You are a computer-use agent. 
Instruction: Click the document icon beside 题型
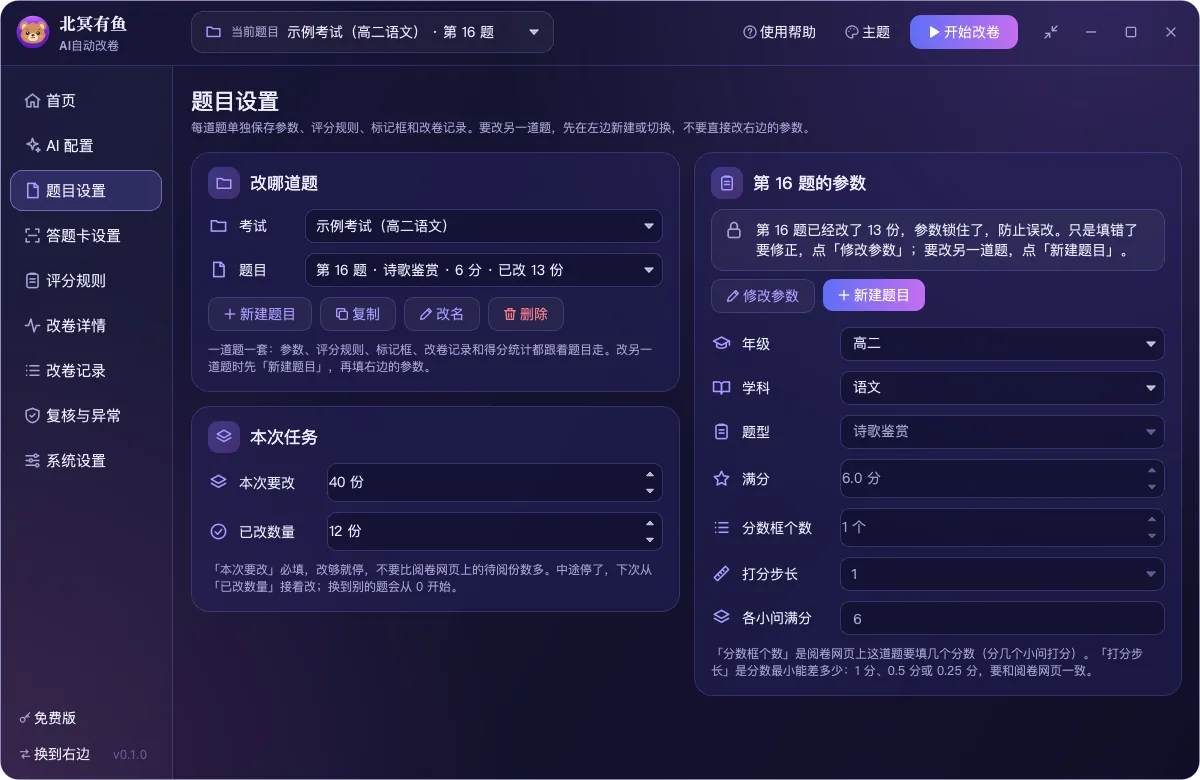(721, 432)
